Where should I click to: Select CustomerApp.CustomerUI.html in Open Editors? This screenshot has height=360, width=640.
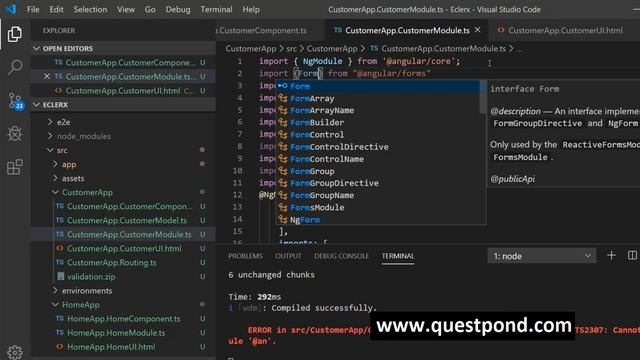(123, 91)
